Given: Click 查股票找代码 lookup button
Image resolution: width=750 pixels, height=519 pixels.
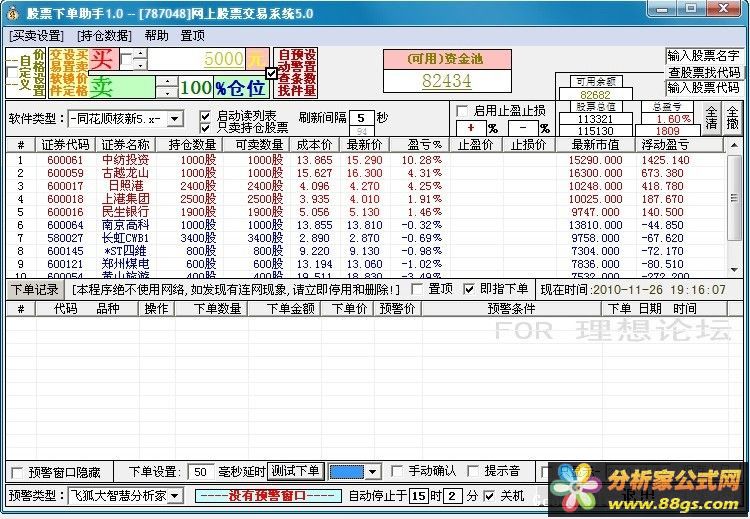Looking at the screenshot, I should (x=704, y=72).
